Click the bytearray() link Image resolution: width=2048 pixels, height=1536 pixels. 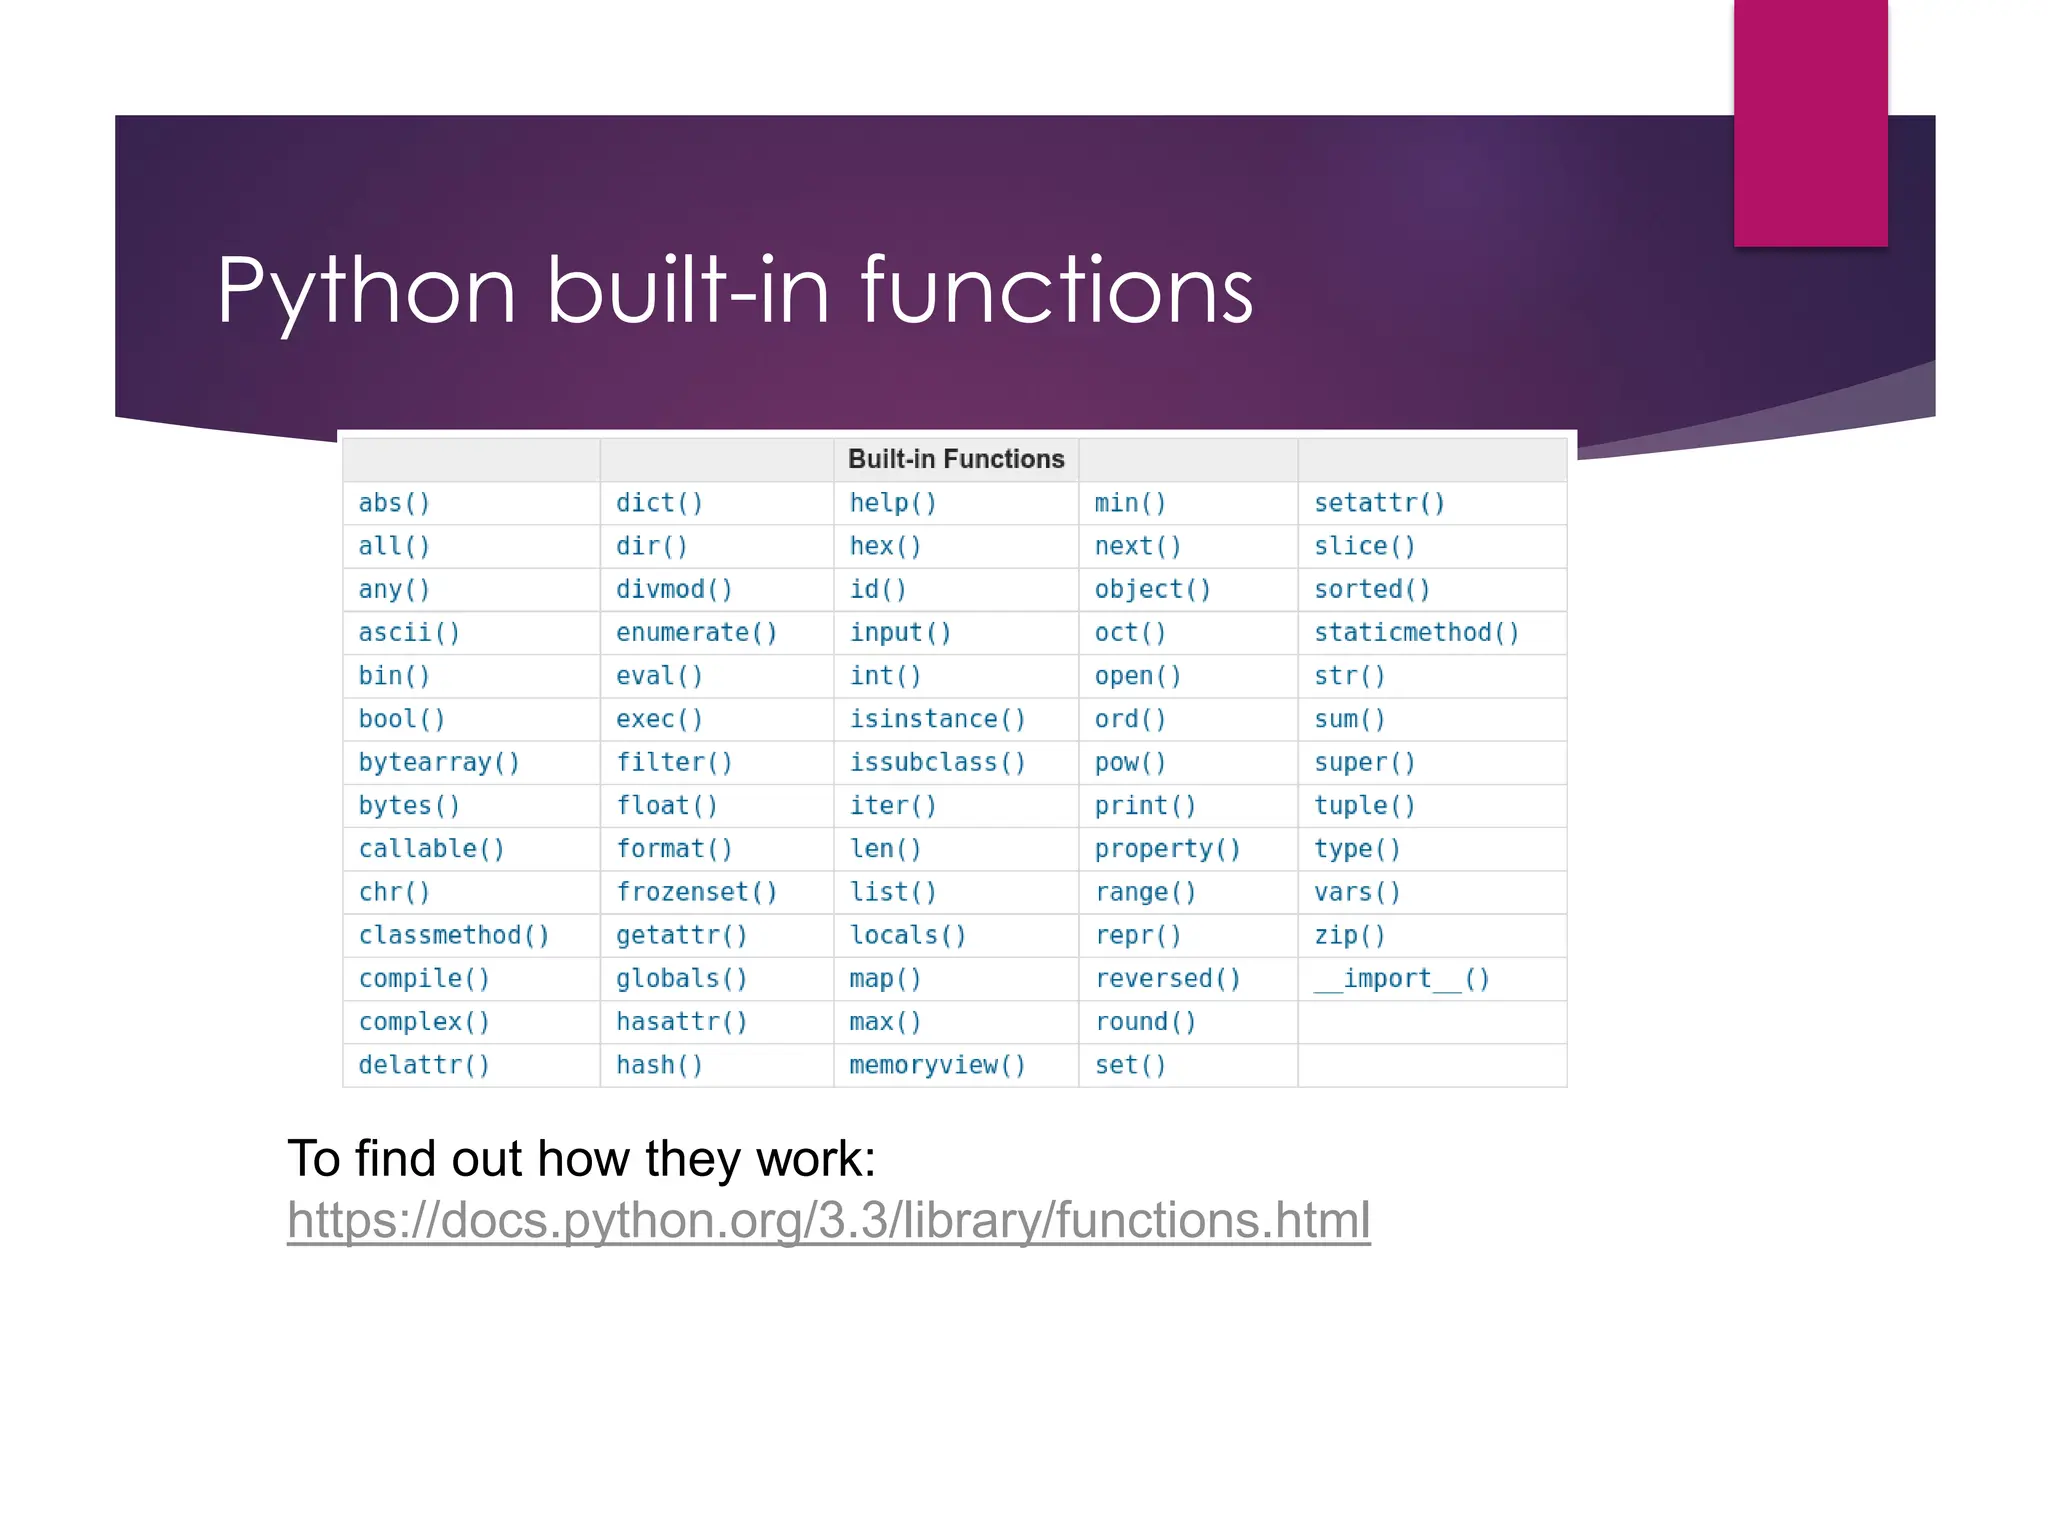pyautogui.click(x=439, y=763)
